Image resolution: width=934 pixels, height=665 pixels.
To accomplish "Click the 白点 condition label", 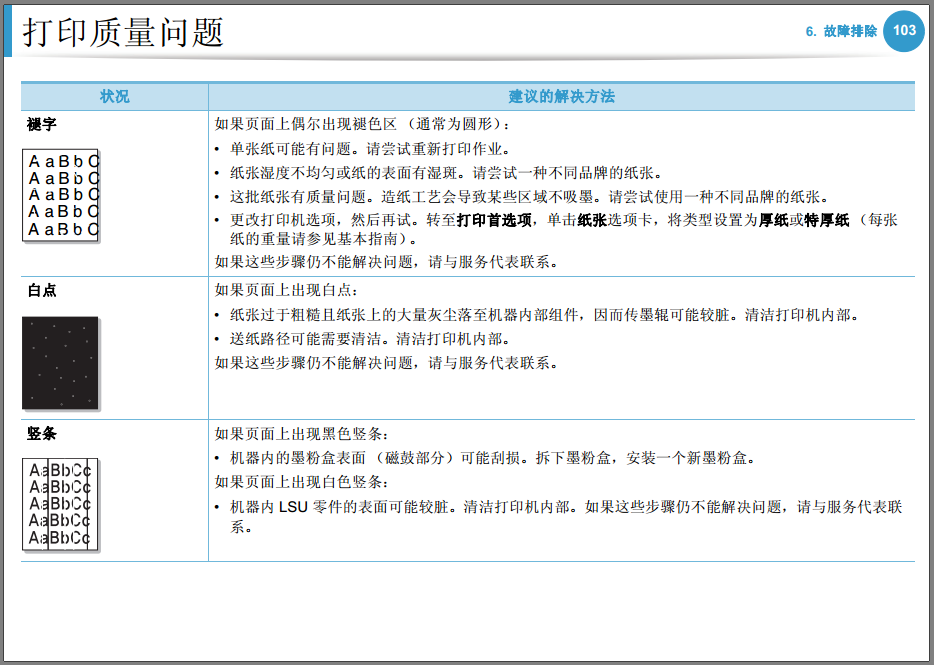I will pyautogui.click(x=42, y=290).
